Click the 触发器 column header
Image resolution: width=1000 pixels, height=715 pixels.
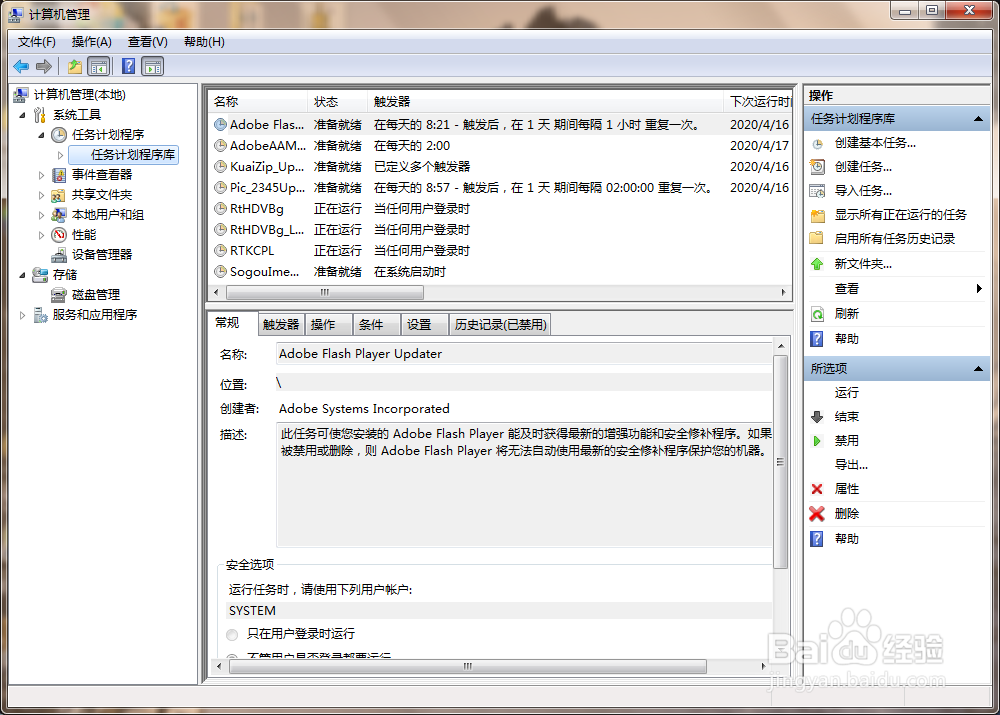click(x=546, y=102)
